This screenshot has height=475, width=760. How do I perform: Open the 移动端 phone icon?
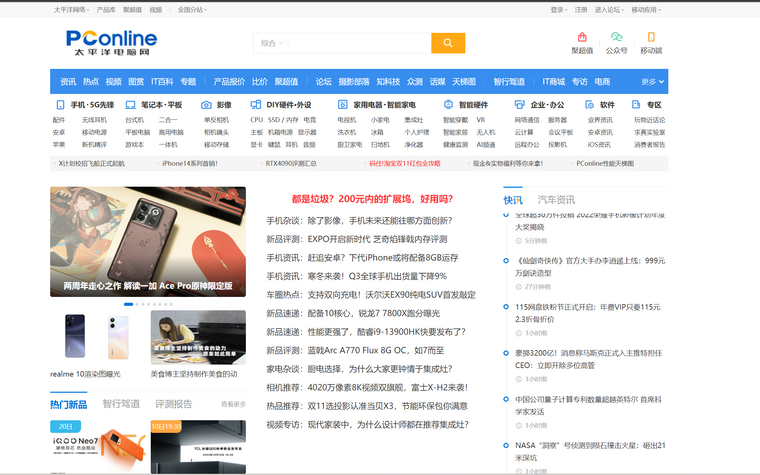651,36
